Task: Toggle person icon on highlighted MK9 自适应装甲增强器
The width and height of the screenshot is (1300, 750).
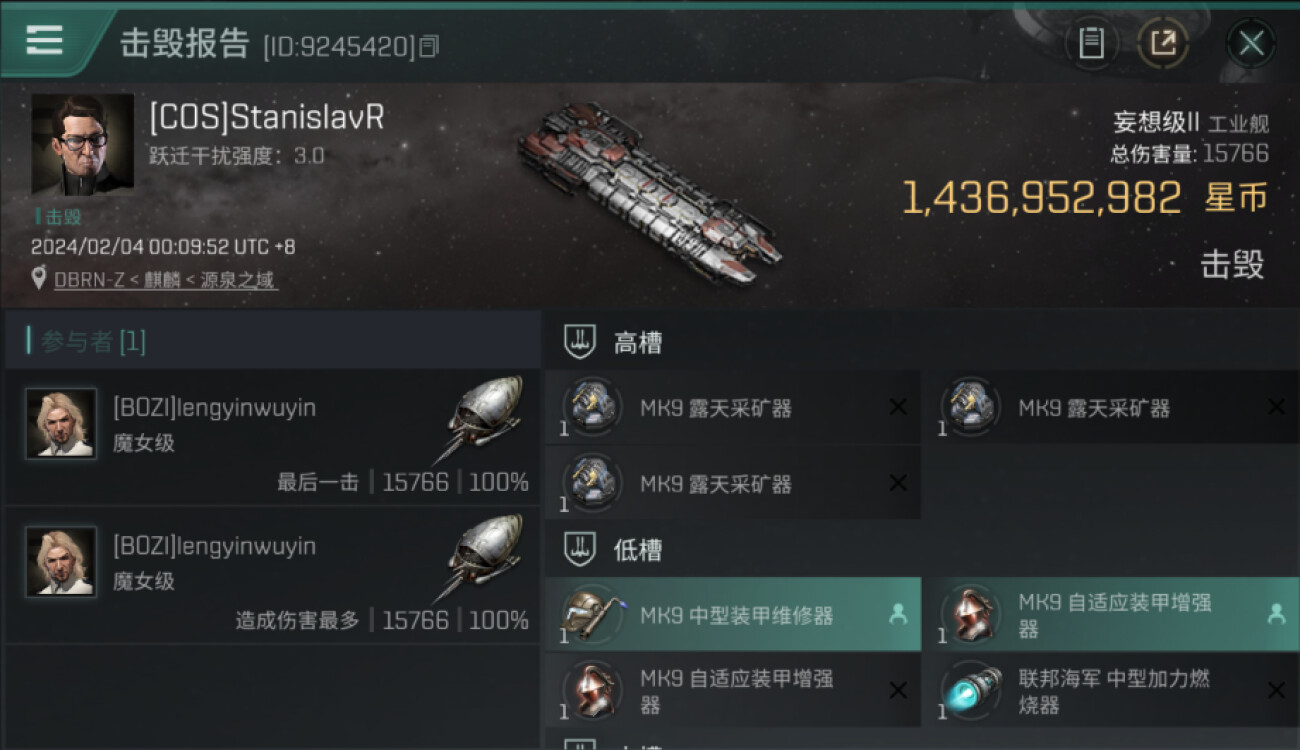Action: 1276,614
